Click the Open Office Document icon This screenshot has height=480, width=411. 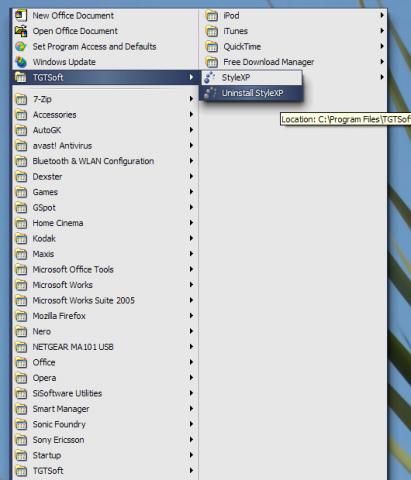point(21,31)
